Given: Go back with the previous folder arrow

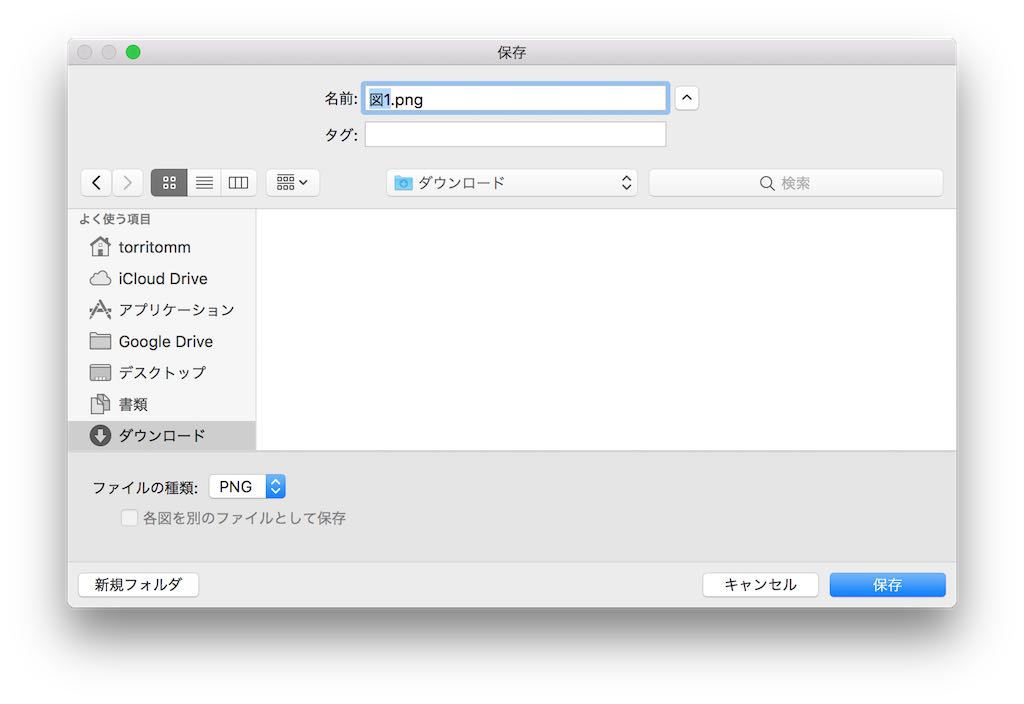Looking at the screenshot, I should click(x=96, y=182).
